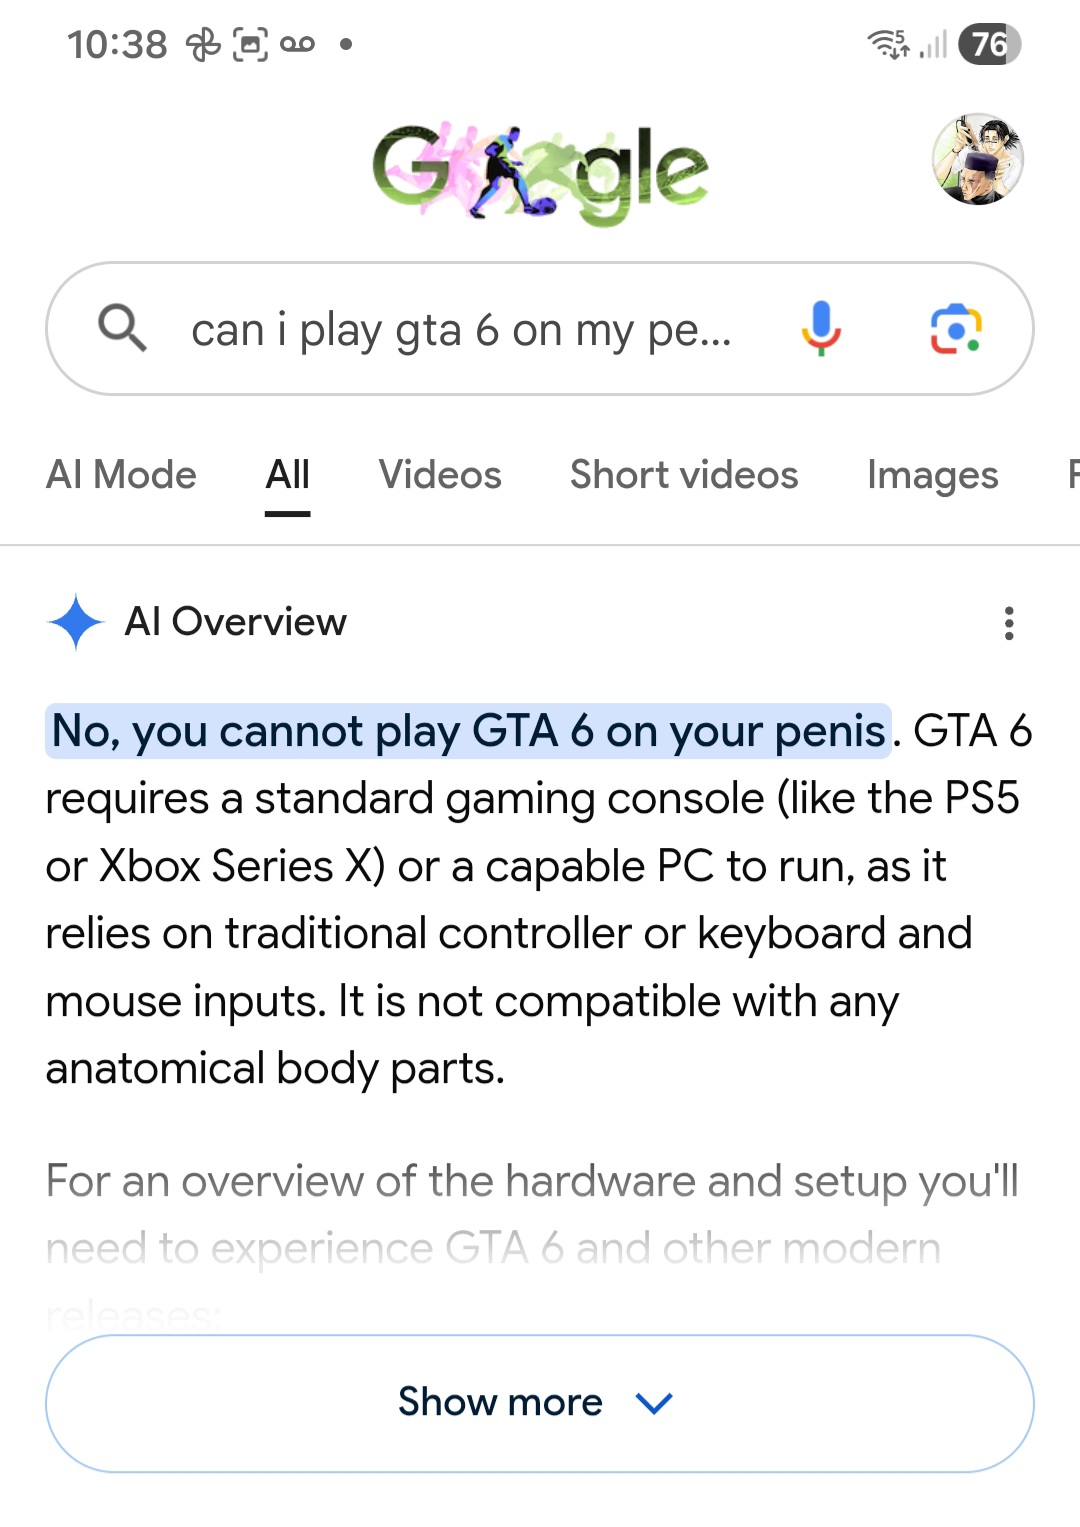Click the chevron beside Show more

tap(655, 1404)
